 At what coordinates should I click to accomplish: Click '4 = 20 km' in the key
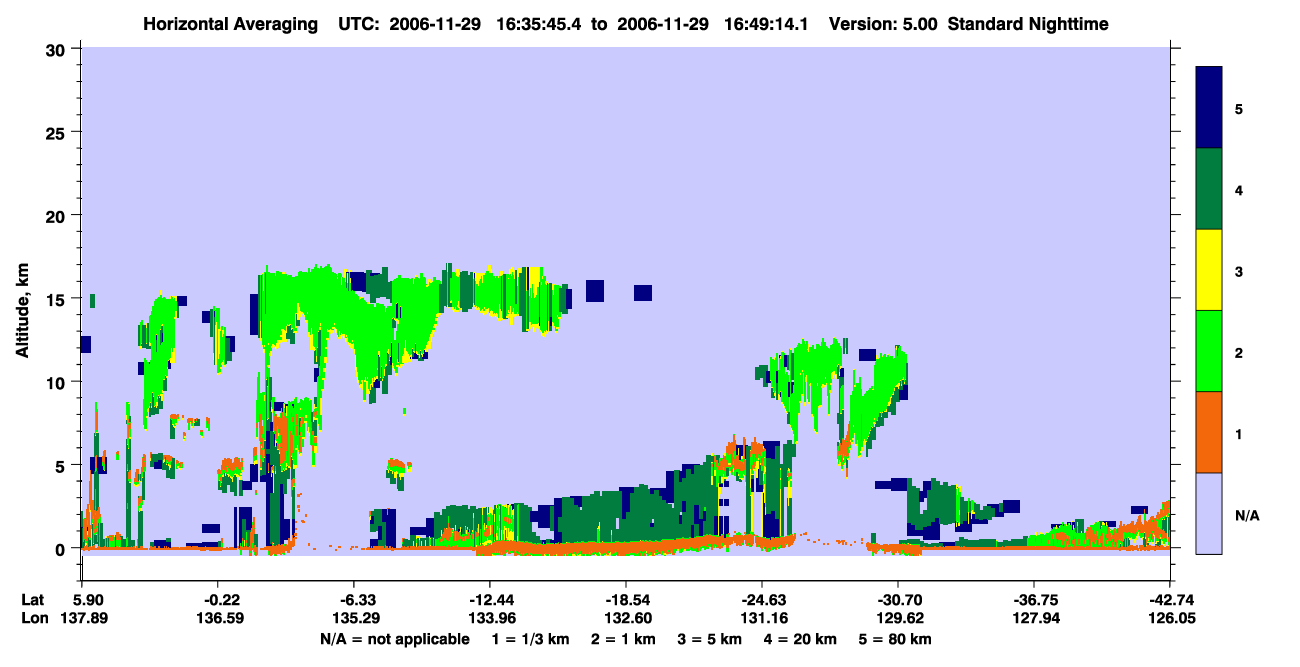coord(800,639)
